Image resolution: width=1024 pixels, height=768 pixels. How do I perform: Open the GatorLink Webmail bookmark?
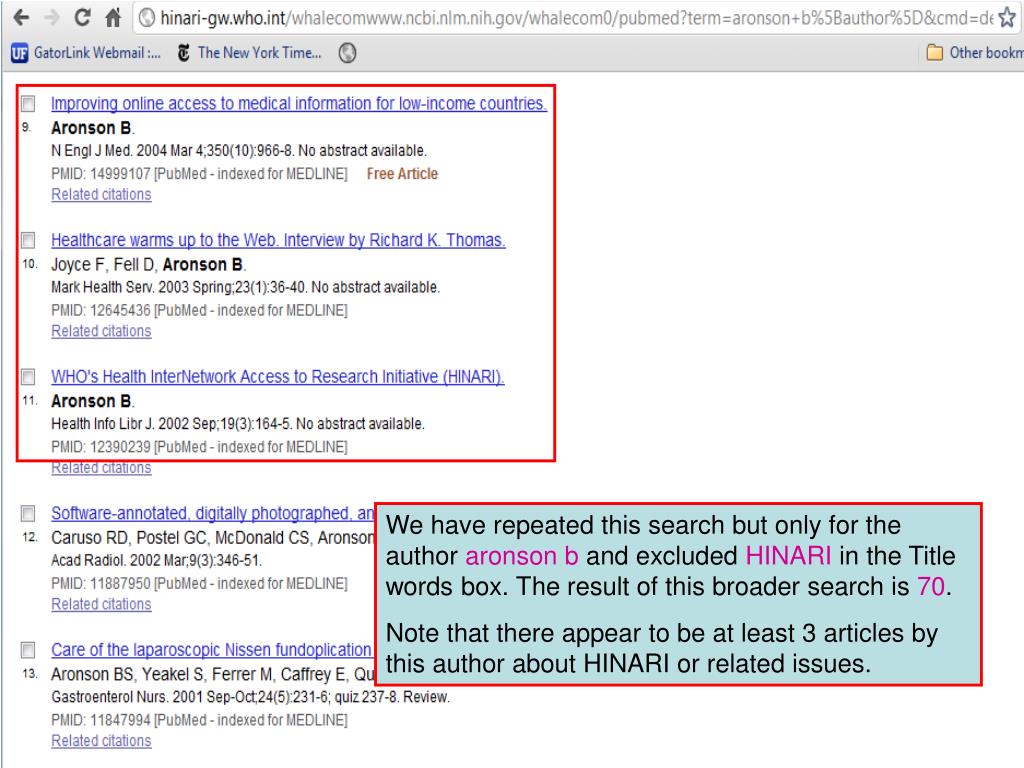(86, 53)
